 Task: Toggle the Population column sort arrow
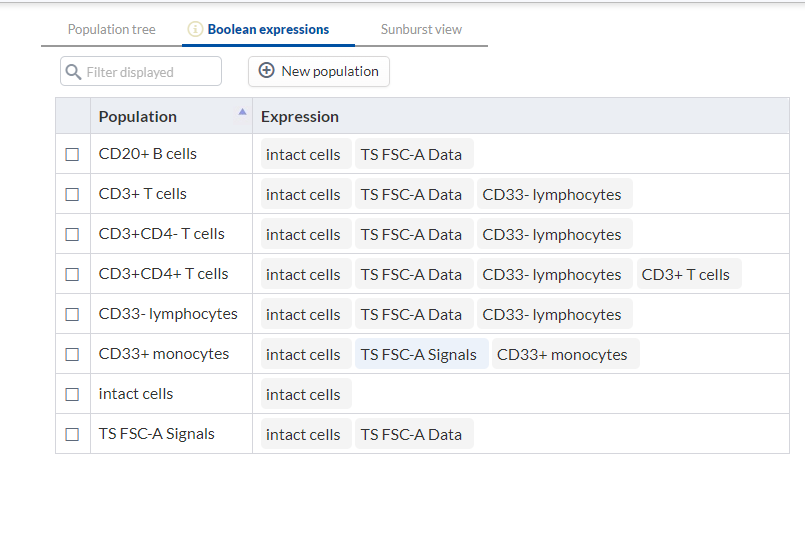(242, 112)
